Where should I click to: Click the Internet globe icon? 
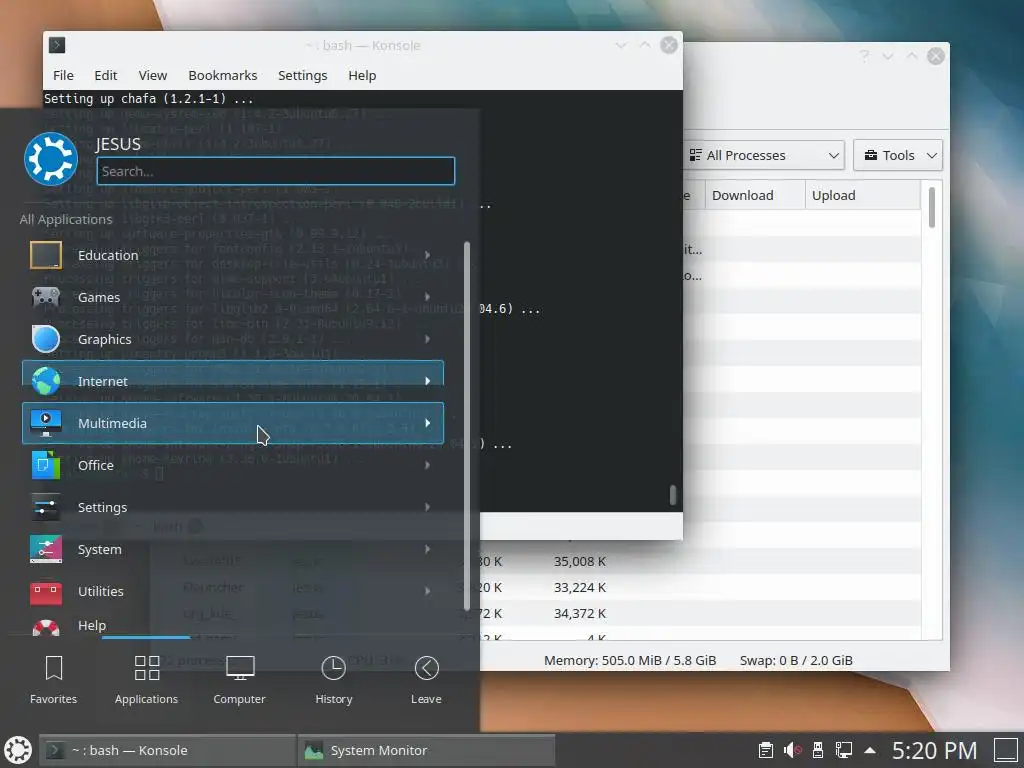(x=46, y=381)
